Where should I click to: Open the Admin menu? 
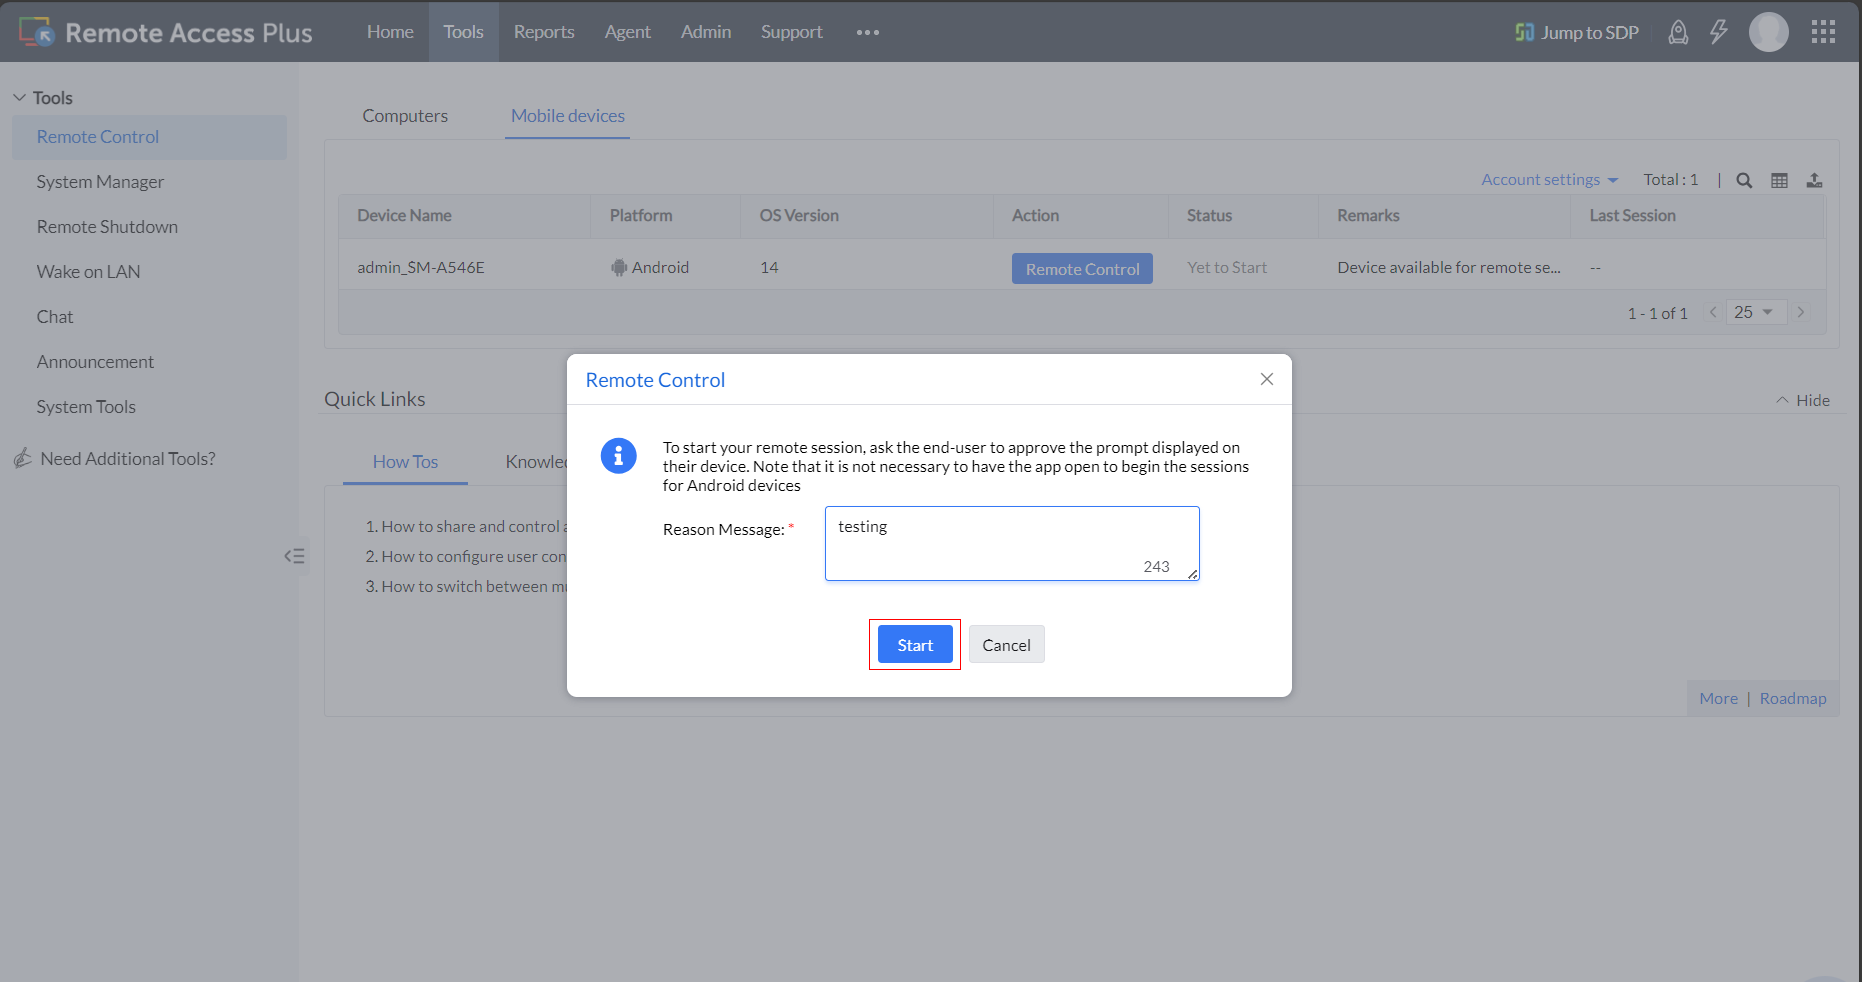coord(706,32)
